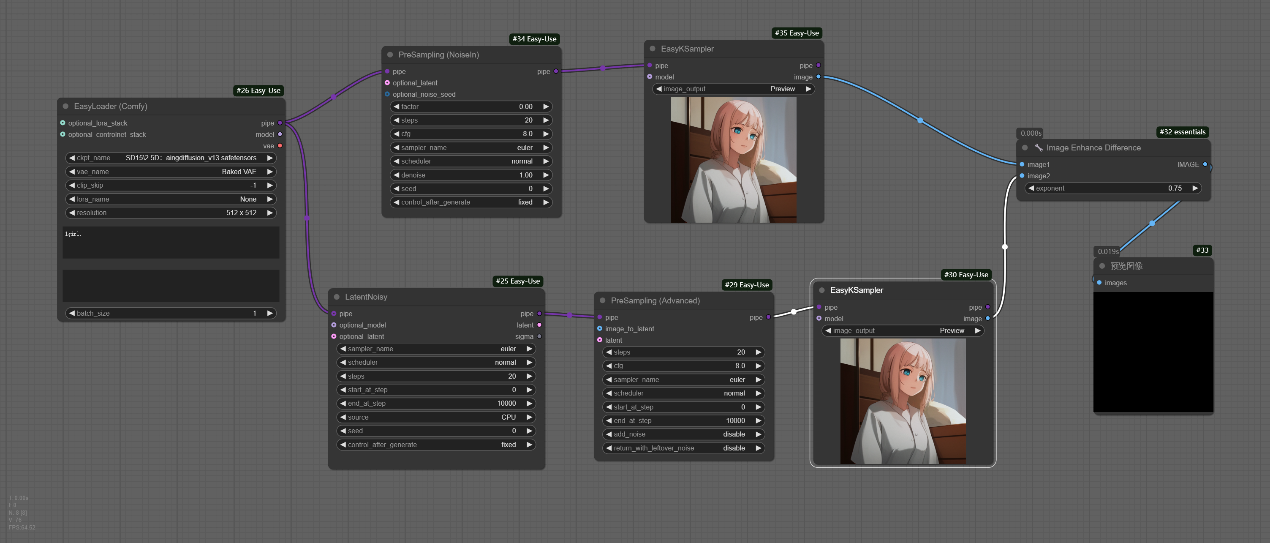Toggle add_noise setting in PreSampling (Advanced)
Image resolution: width=1270 pixels, height=543 pixels.
click(682, 435)
